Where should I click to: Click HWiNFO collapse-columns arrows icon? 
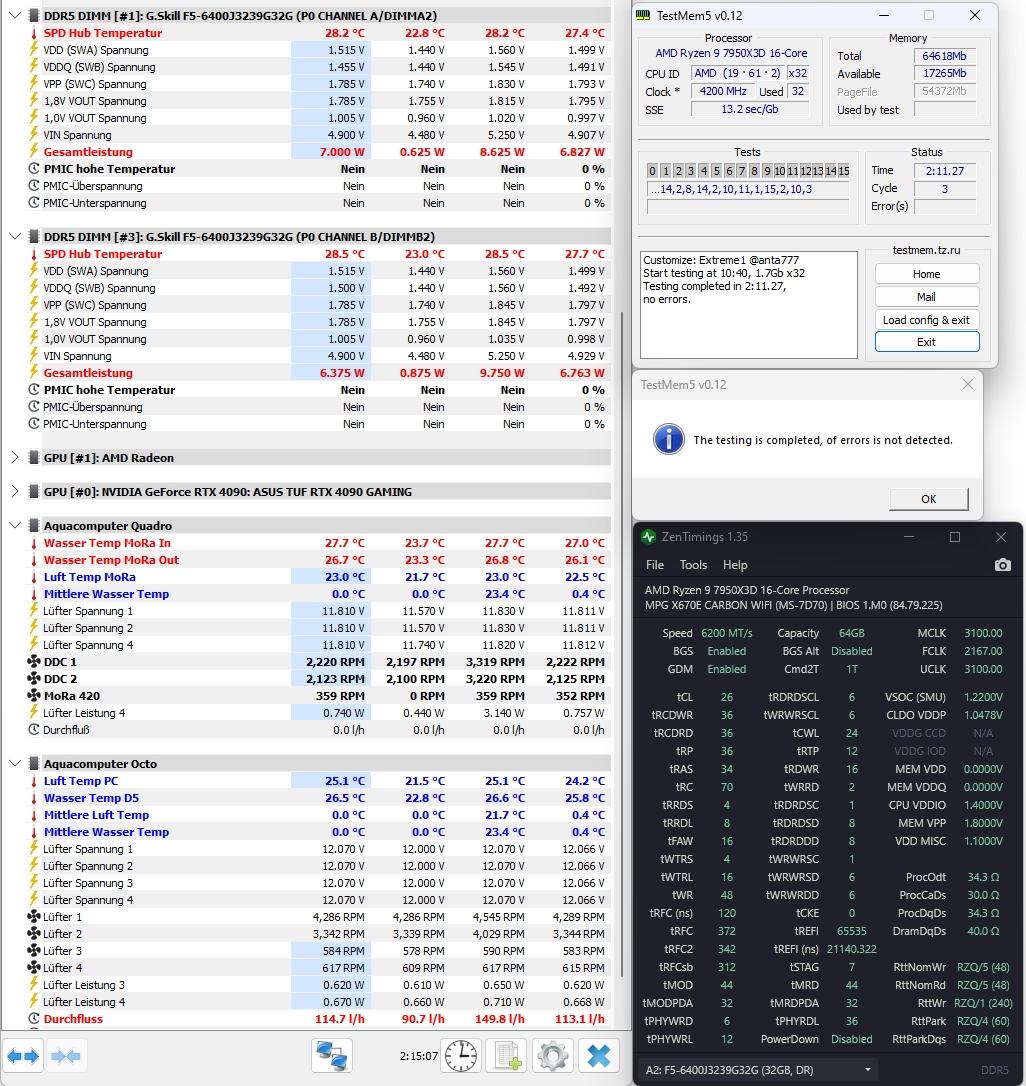[x=66, y=1056]
